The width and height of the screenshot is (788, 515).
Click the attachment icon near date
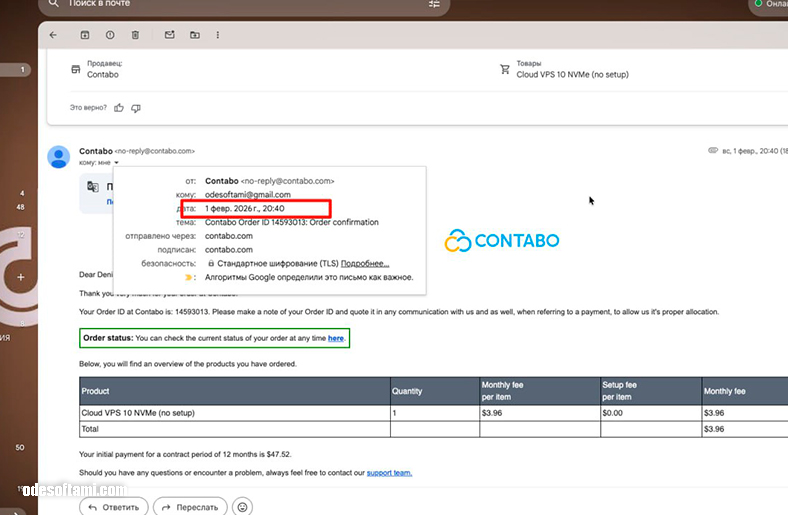pyautogui.click(x=713, y=150)
